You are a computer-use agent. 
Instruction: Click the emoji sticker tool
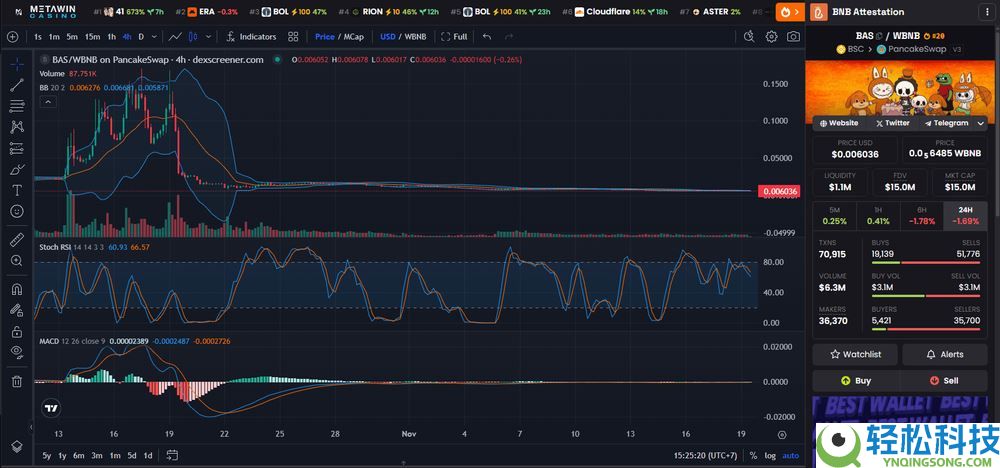[17, 211]
